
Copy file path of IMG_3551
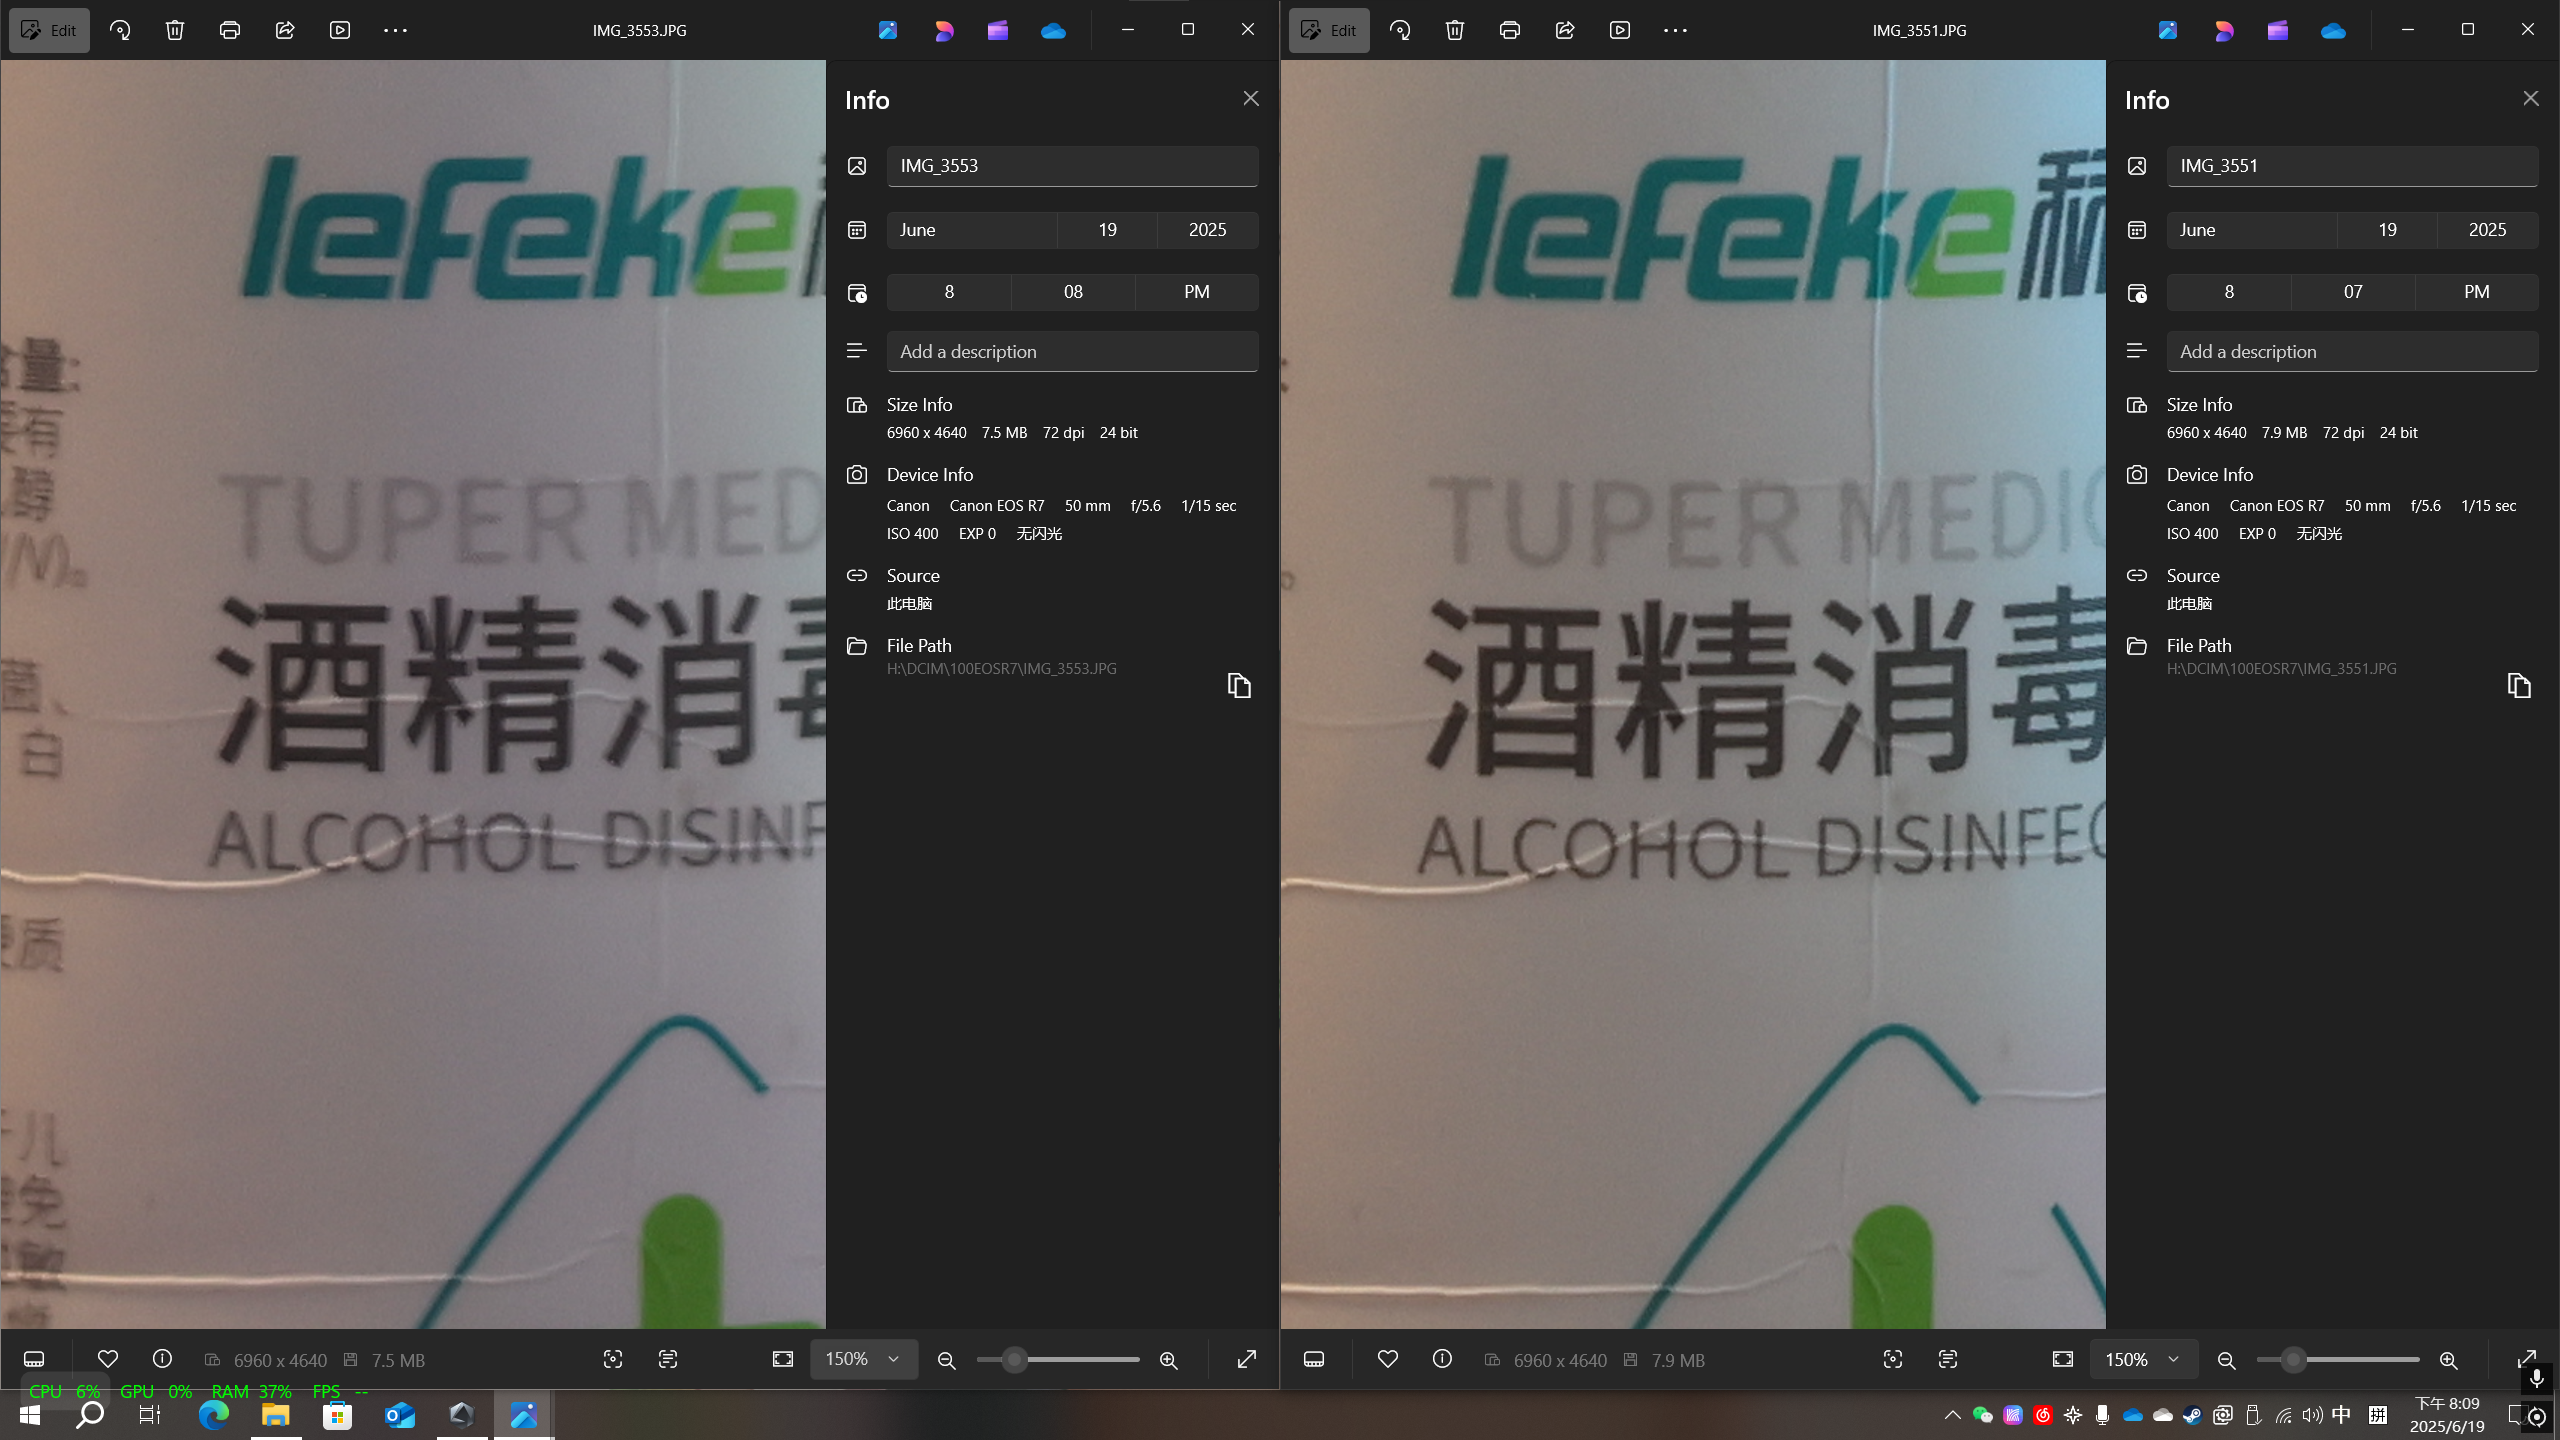(2519, 685)
